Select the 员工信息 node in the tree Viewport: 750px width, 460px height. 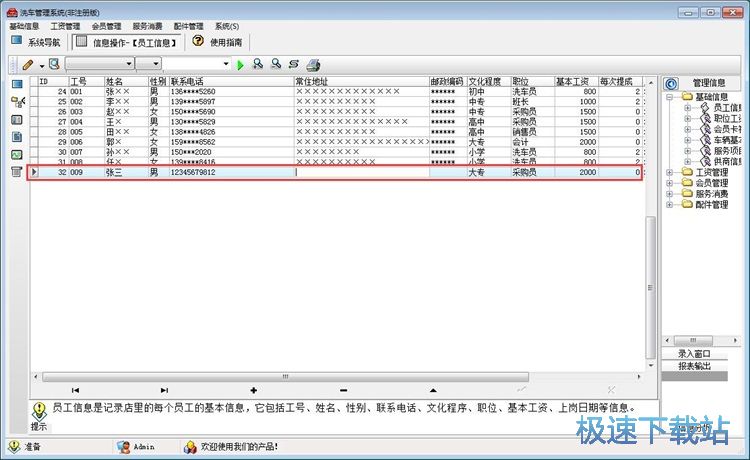coord(727,108)
